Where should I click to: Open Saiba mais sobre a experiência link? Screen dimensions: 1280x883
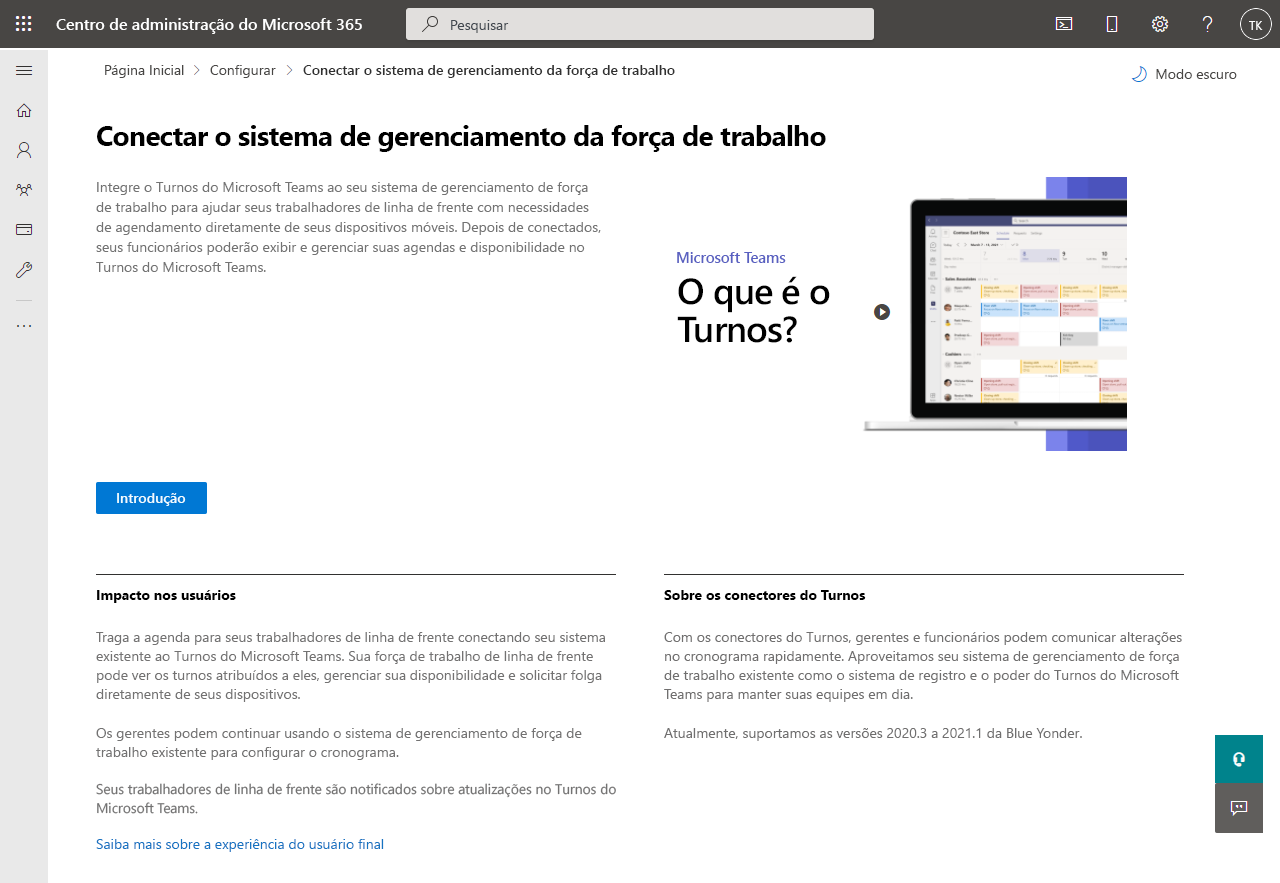pos(240,844)
